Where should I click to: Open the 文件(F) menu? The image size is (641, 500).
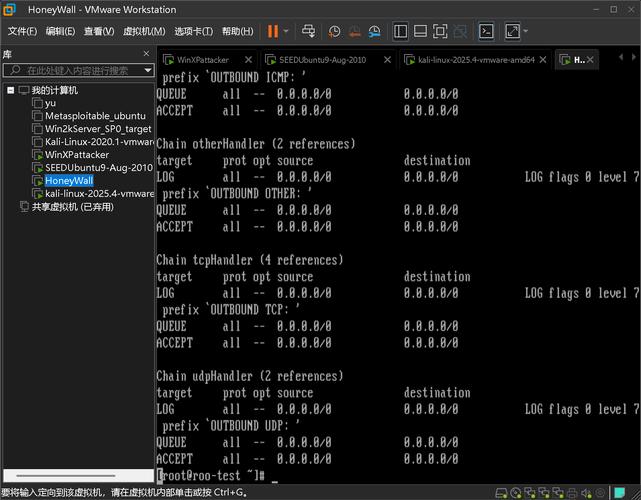22,31
